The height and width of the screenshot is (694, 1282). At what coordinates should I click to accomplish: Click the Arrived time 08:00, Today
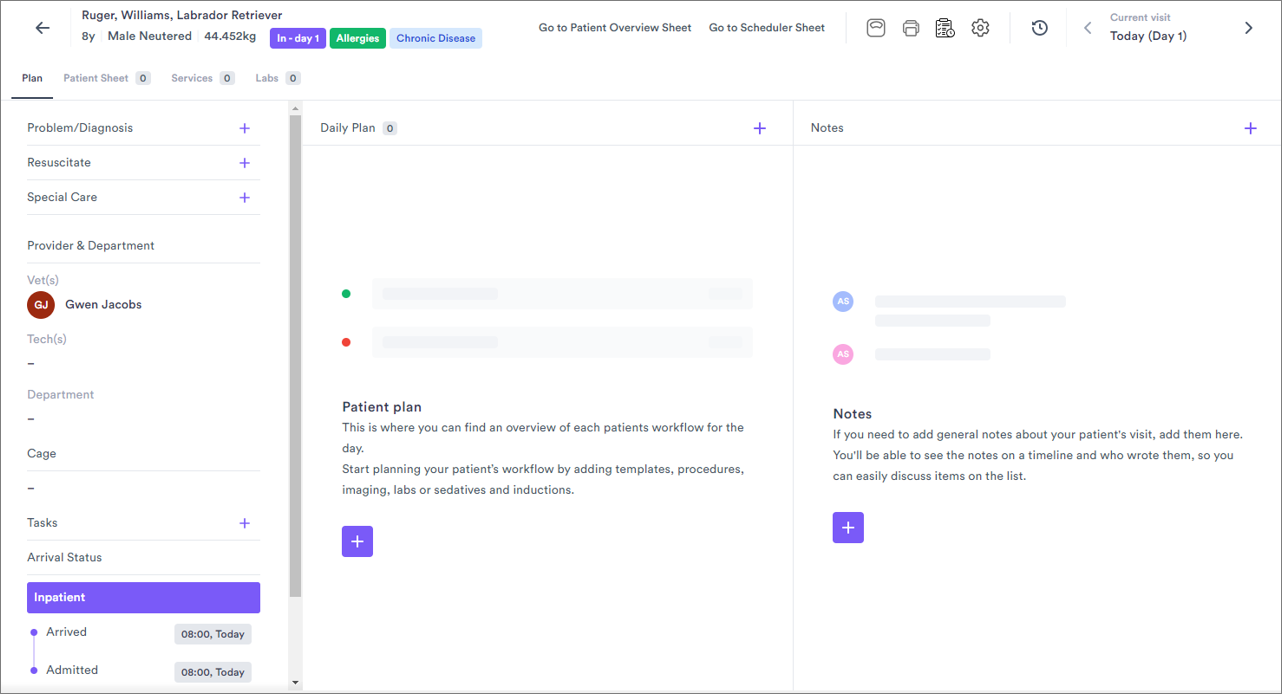(212, 634)
